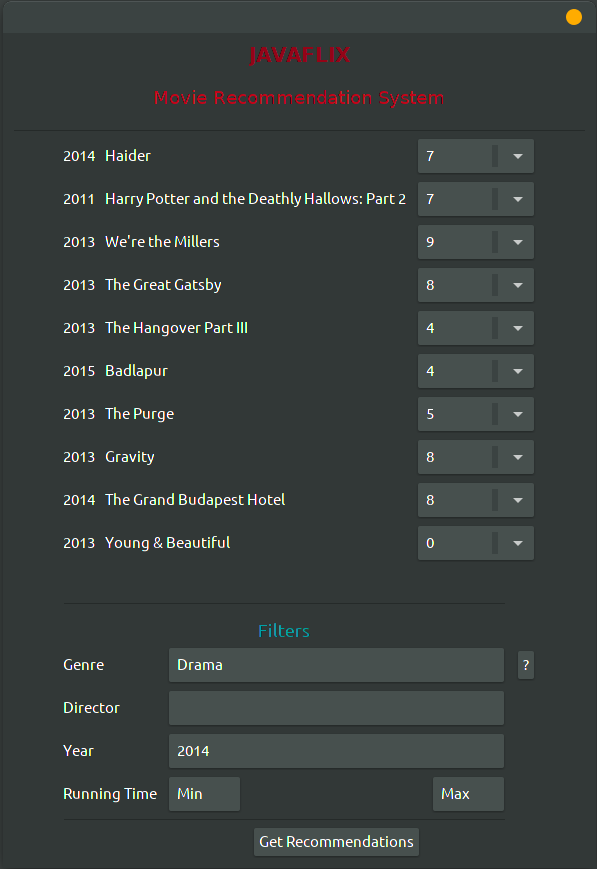Click the Genre field containing Drama
The width and height of the screenshot is (597, 869).
point(336,664)
